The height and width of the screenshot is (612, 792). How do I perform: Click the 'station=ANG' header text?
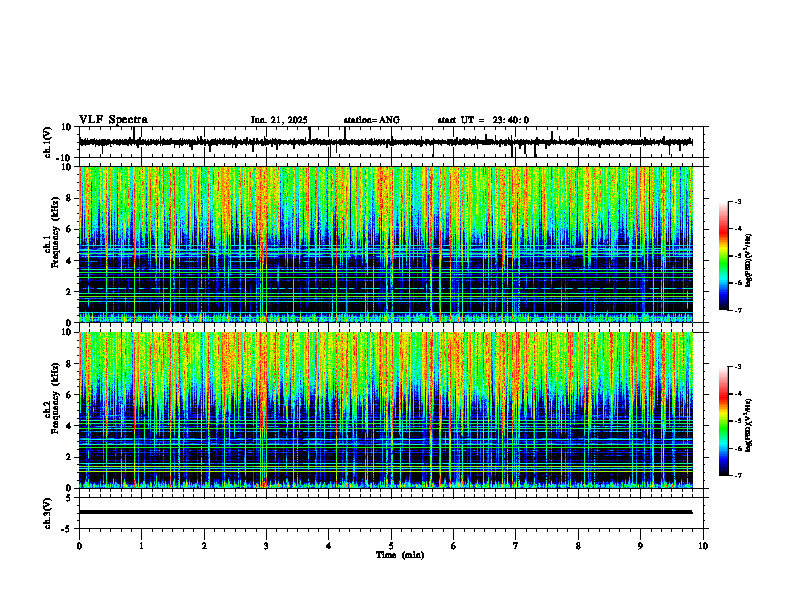[372, 120]
